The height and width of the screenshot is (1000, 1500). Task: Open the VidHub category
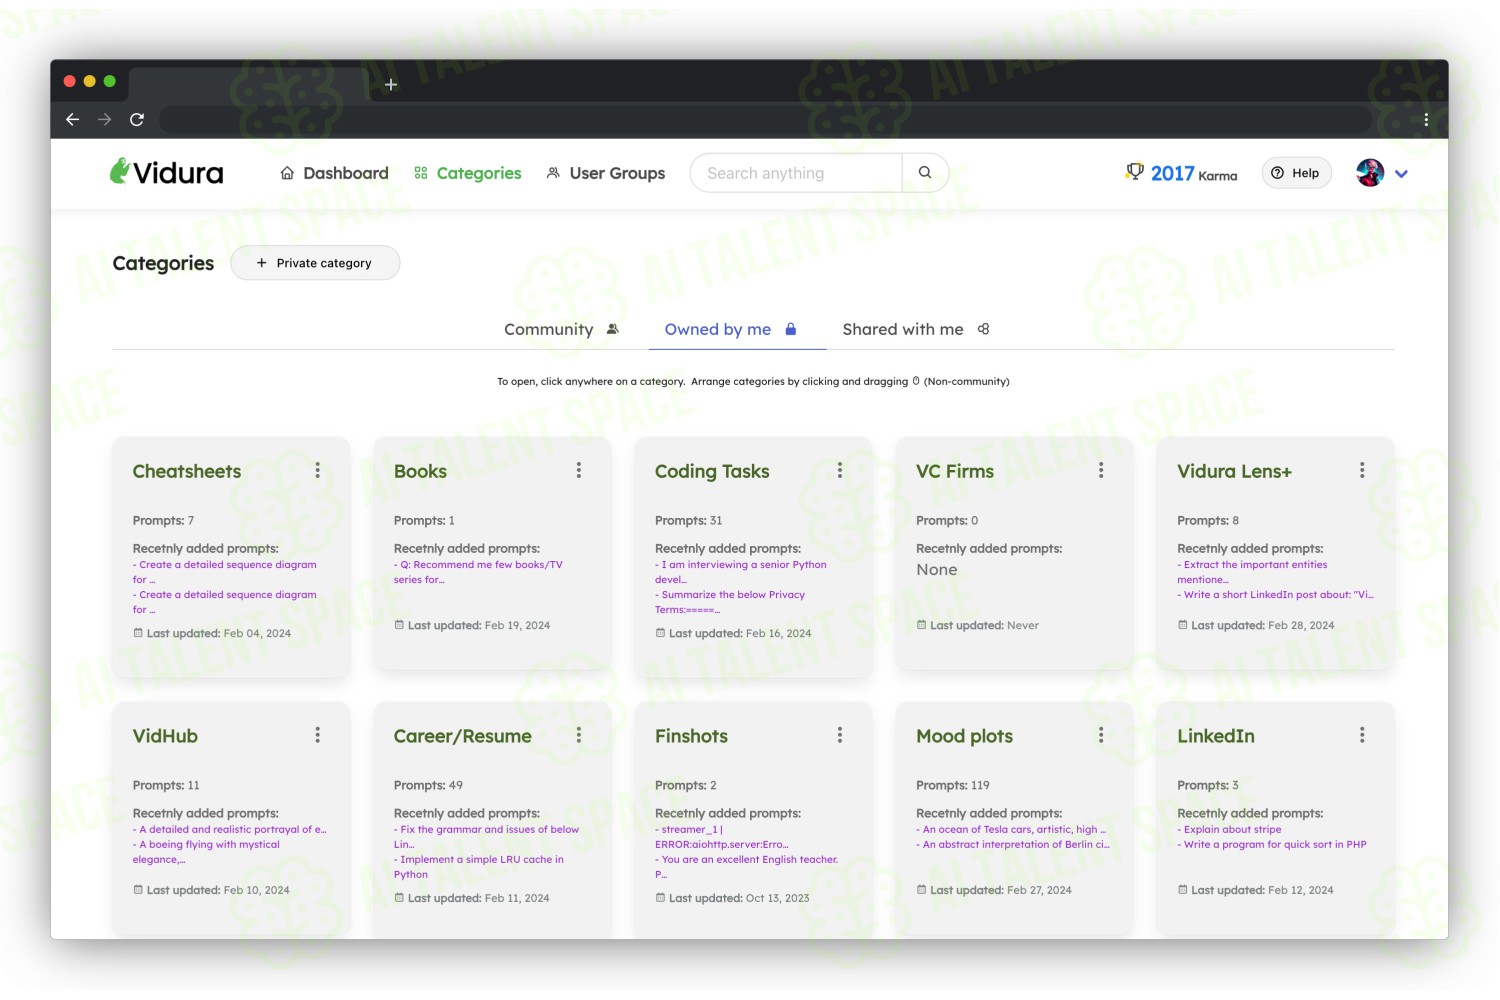click(x=165, y=736)
